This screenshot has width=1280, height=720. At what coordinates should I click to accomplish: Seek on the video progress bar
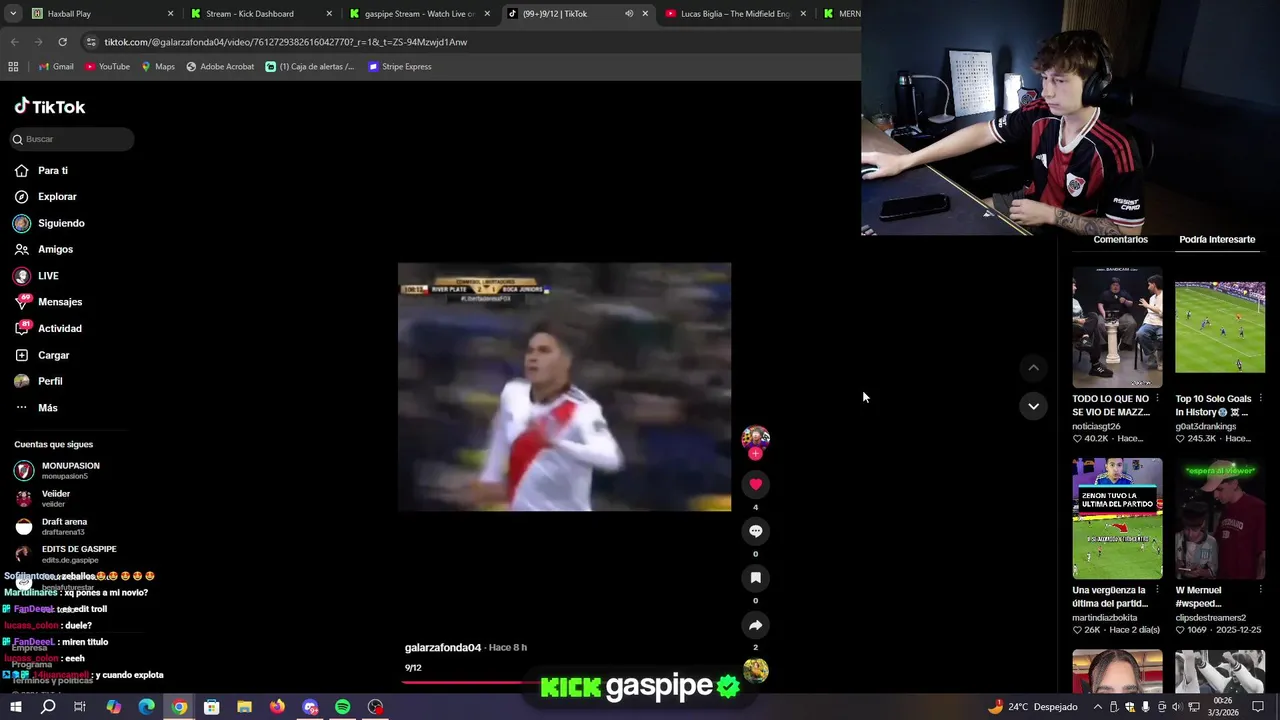[x=565, y=683]
